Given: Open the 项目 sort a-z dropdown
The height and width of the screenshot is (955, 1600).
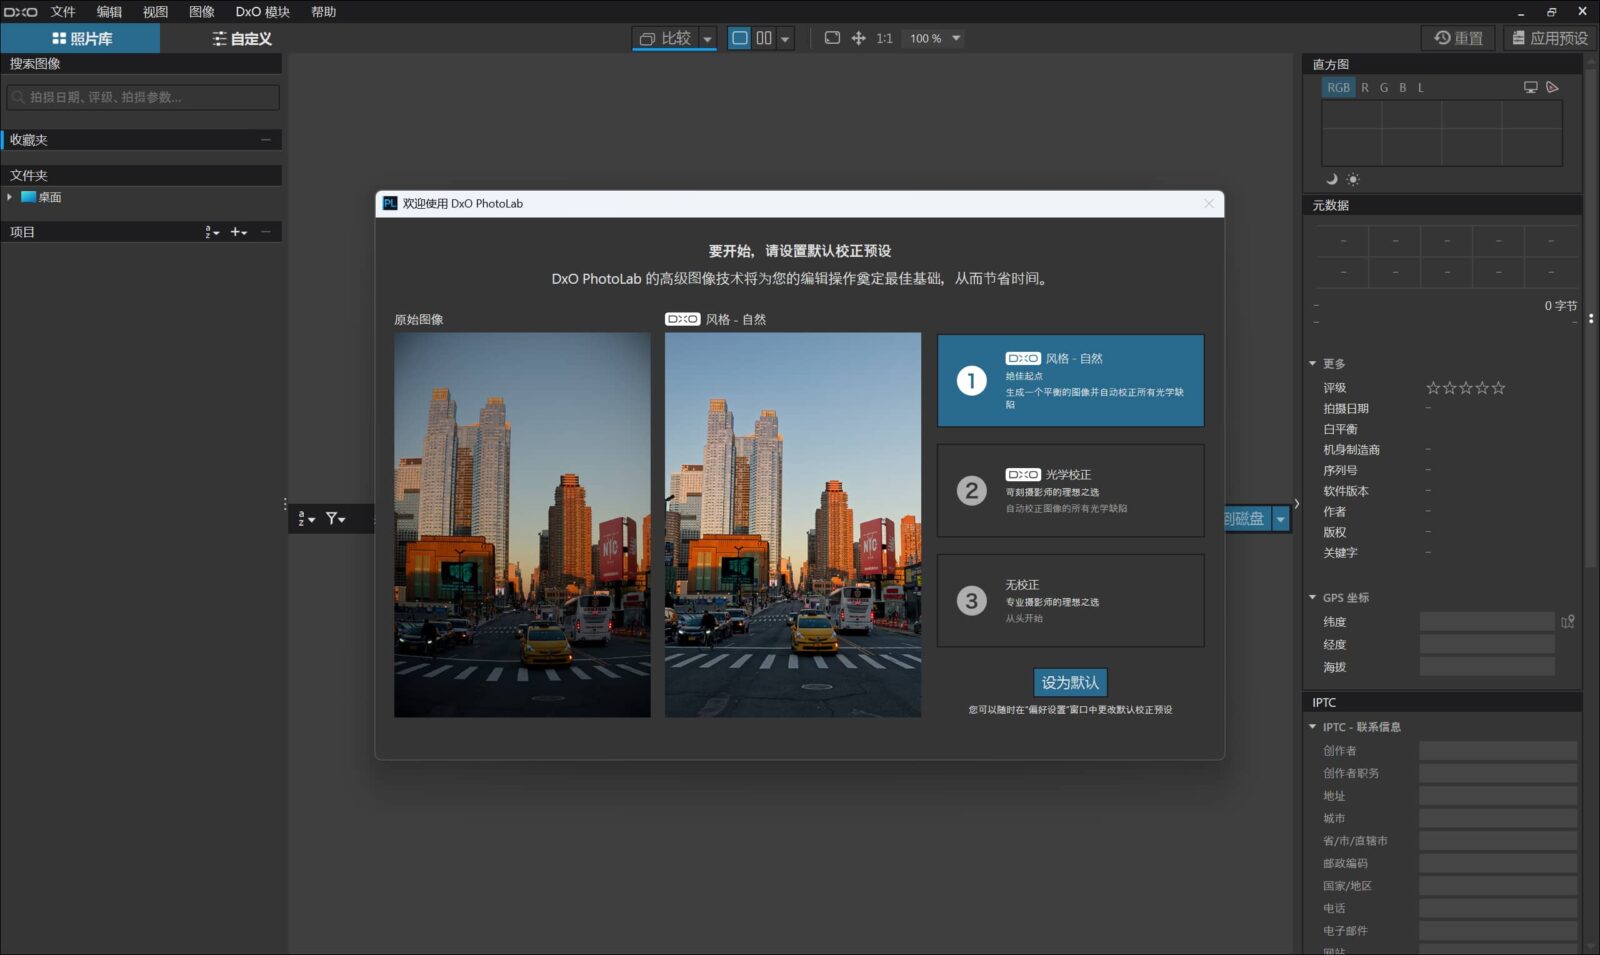Looking at the screenshot, I should tap(212, 232).
